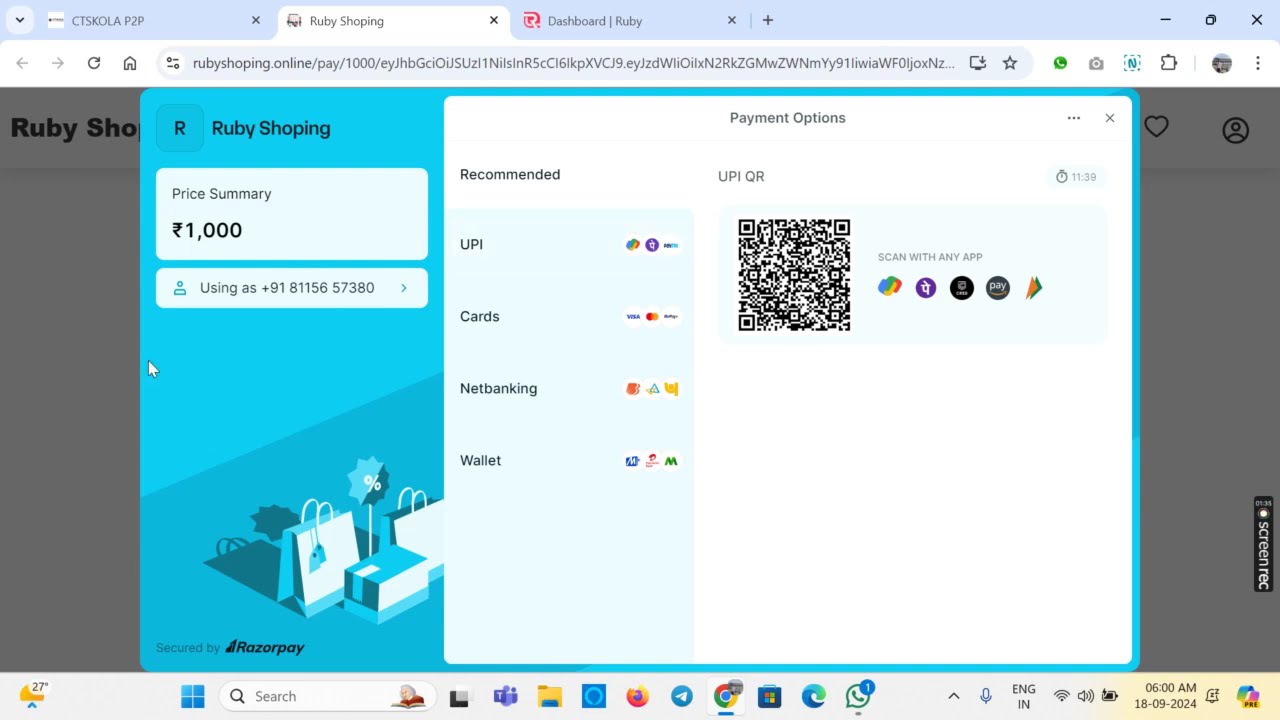
Task: Click the Price Summary label
Action: (x=221, y=194)
